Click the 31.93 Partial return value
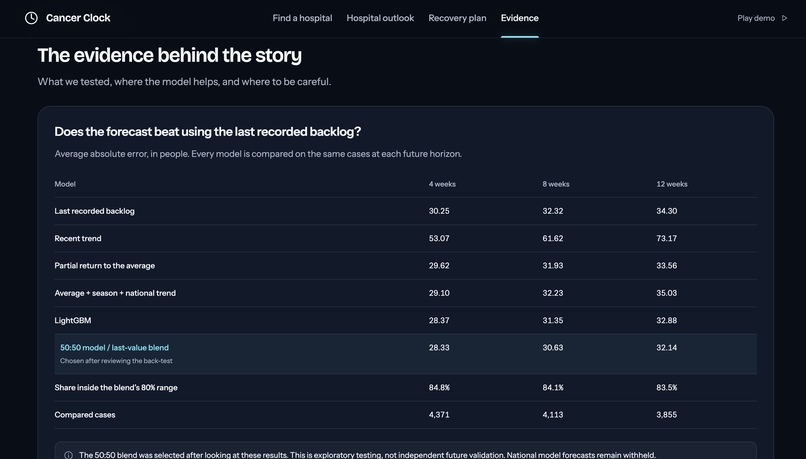Screen dimensions: 806x459 click(553, 266)
